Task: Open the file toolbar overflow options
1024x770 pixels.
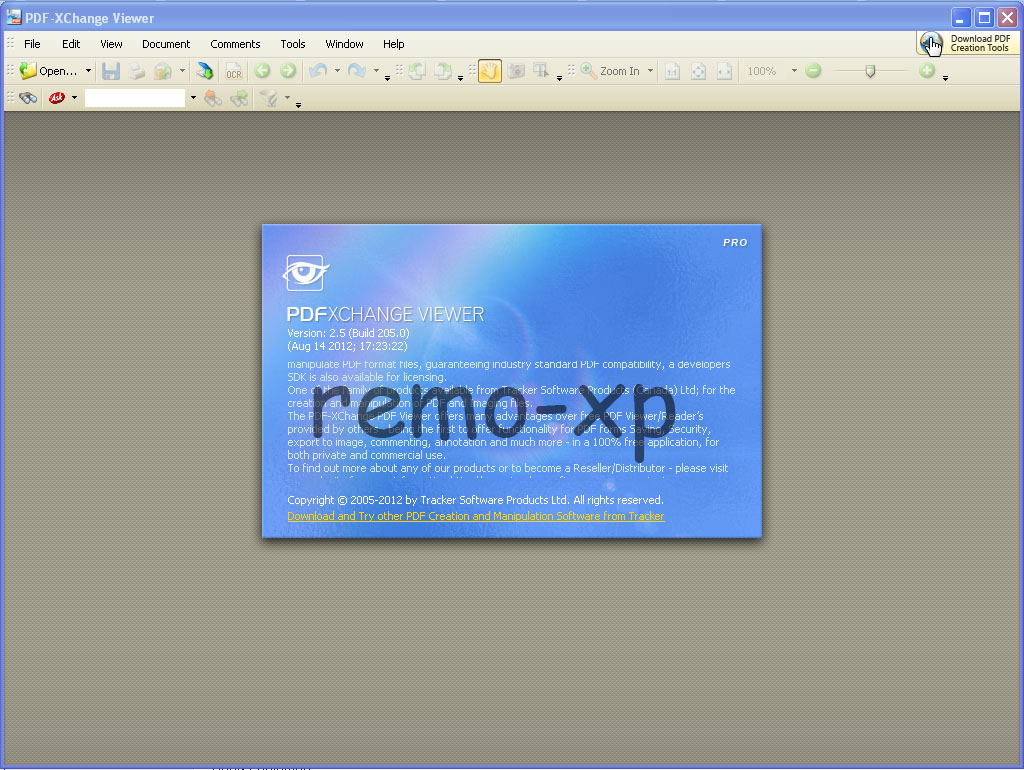Action: click(x=387, y=78)
